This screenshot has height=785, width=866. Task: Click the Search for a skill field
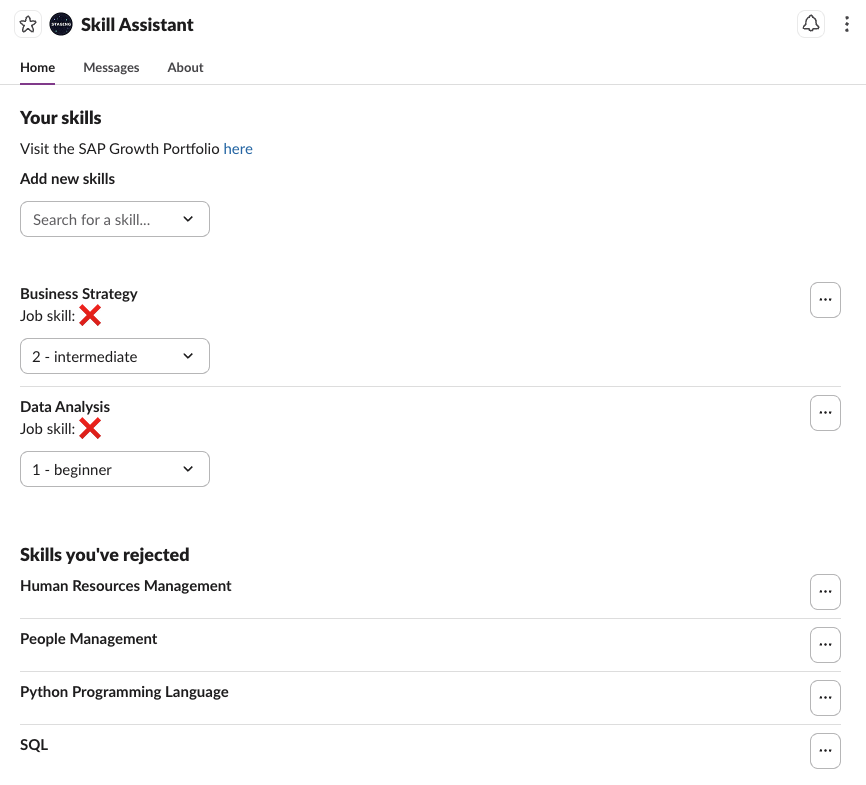click(x=95, y=219)
